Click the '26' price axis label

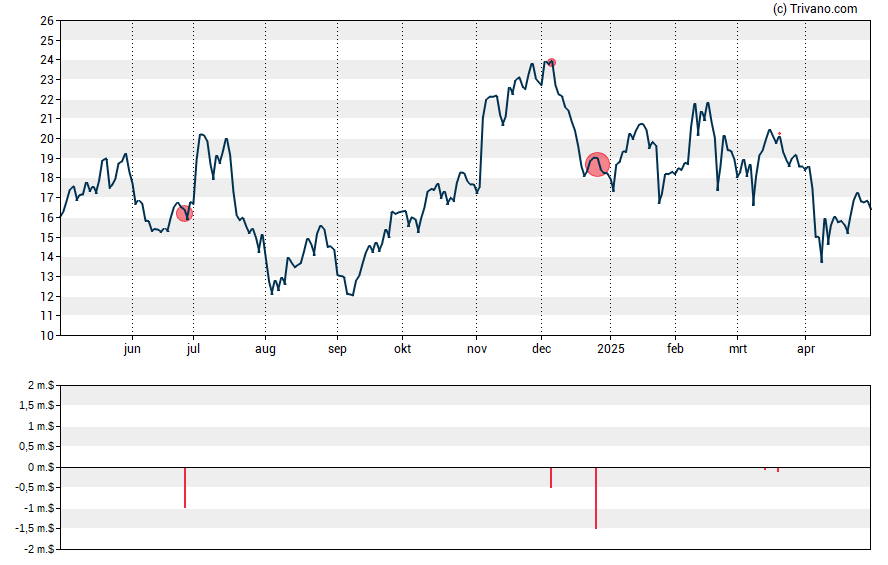[47, 21]
